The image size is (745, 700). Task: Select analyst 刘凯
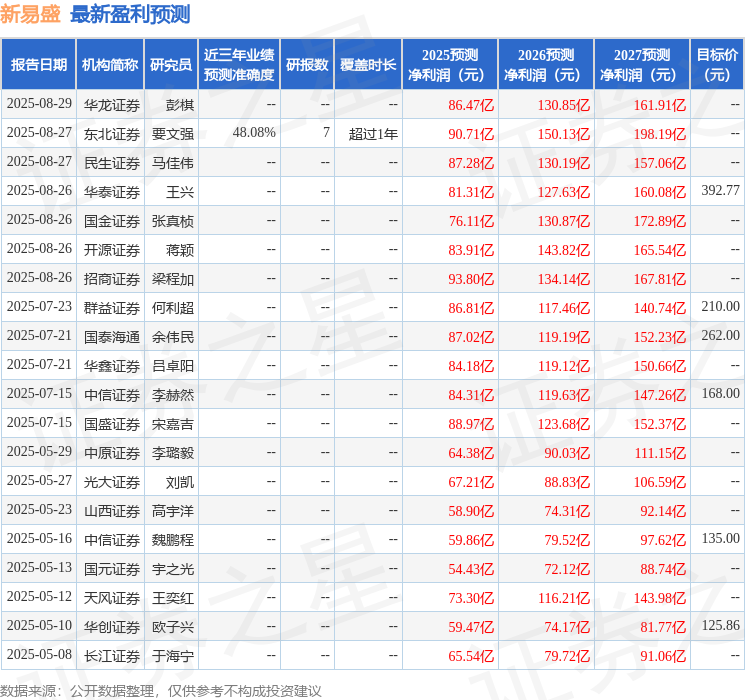pyautogui.click(x=180, y=482)
